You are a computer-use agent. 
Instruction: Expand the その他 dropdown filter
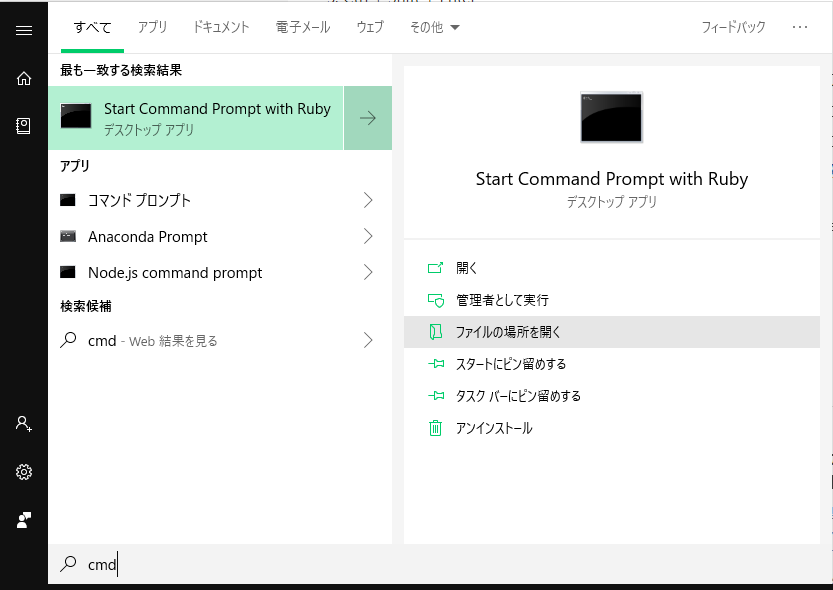(x=434, y=27)
